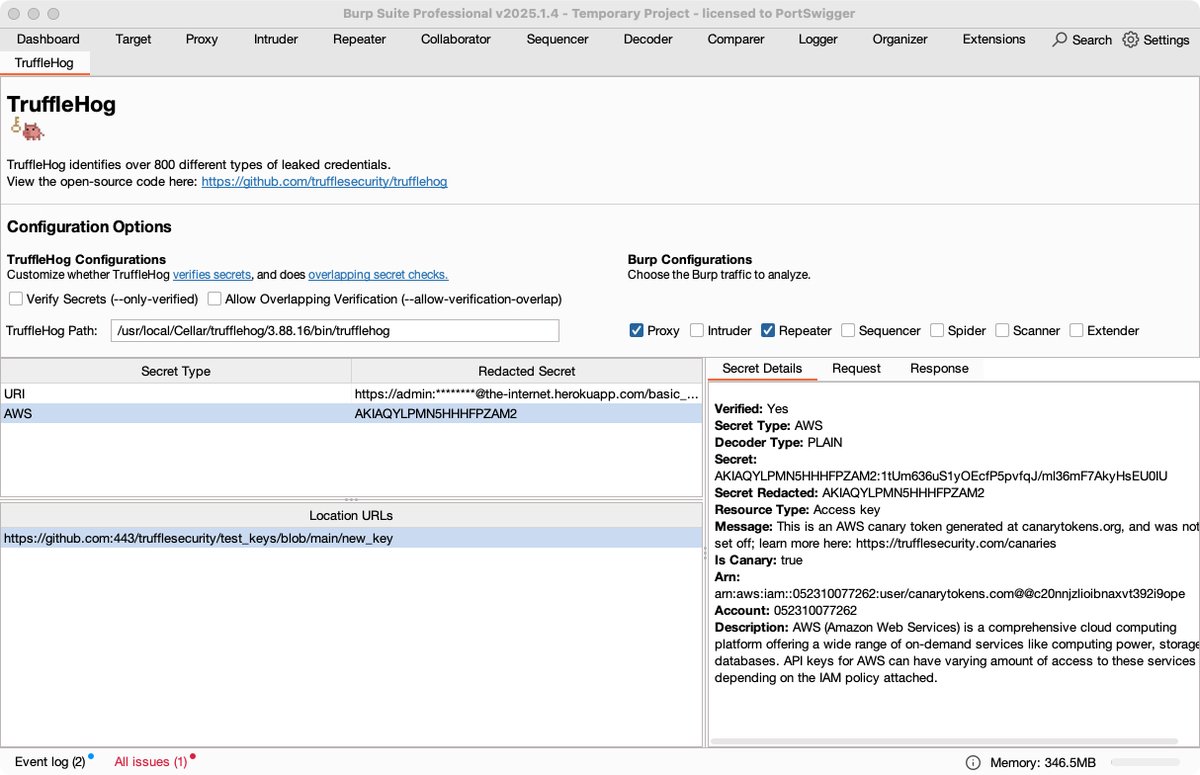Click the memory info icon in status bar
The height and width of the screenshot is (775, 1200).
(971, 762)
